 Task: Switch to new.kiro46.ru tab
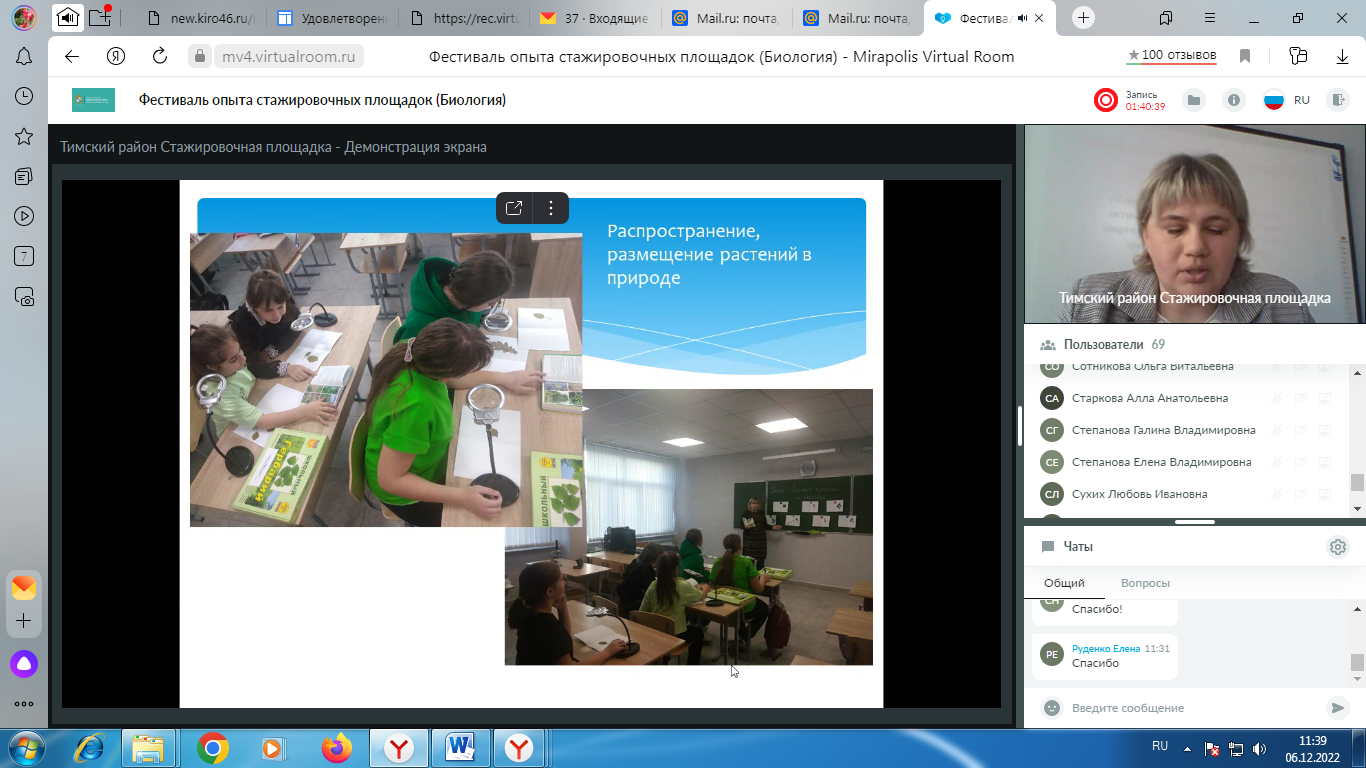[x=200, y=18]
